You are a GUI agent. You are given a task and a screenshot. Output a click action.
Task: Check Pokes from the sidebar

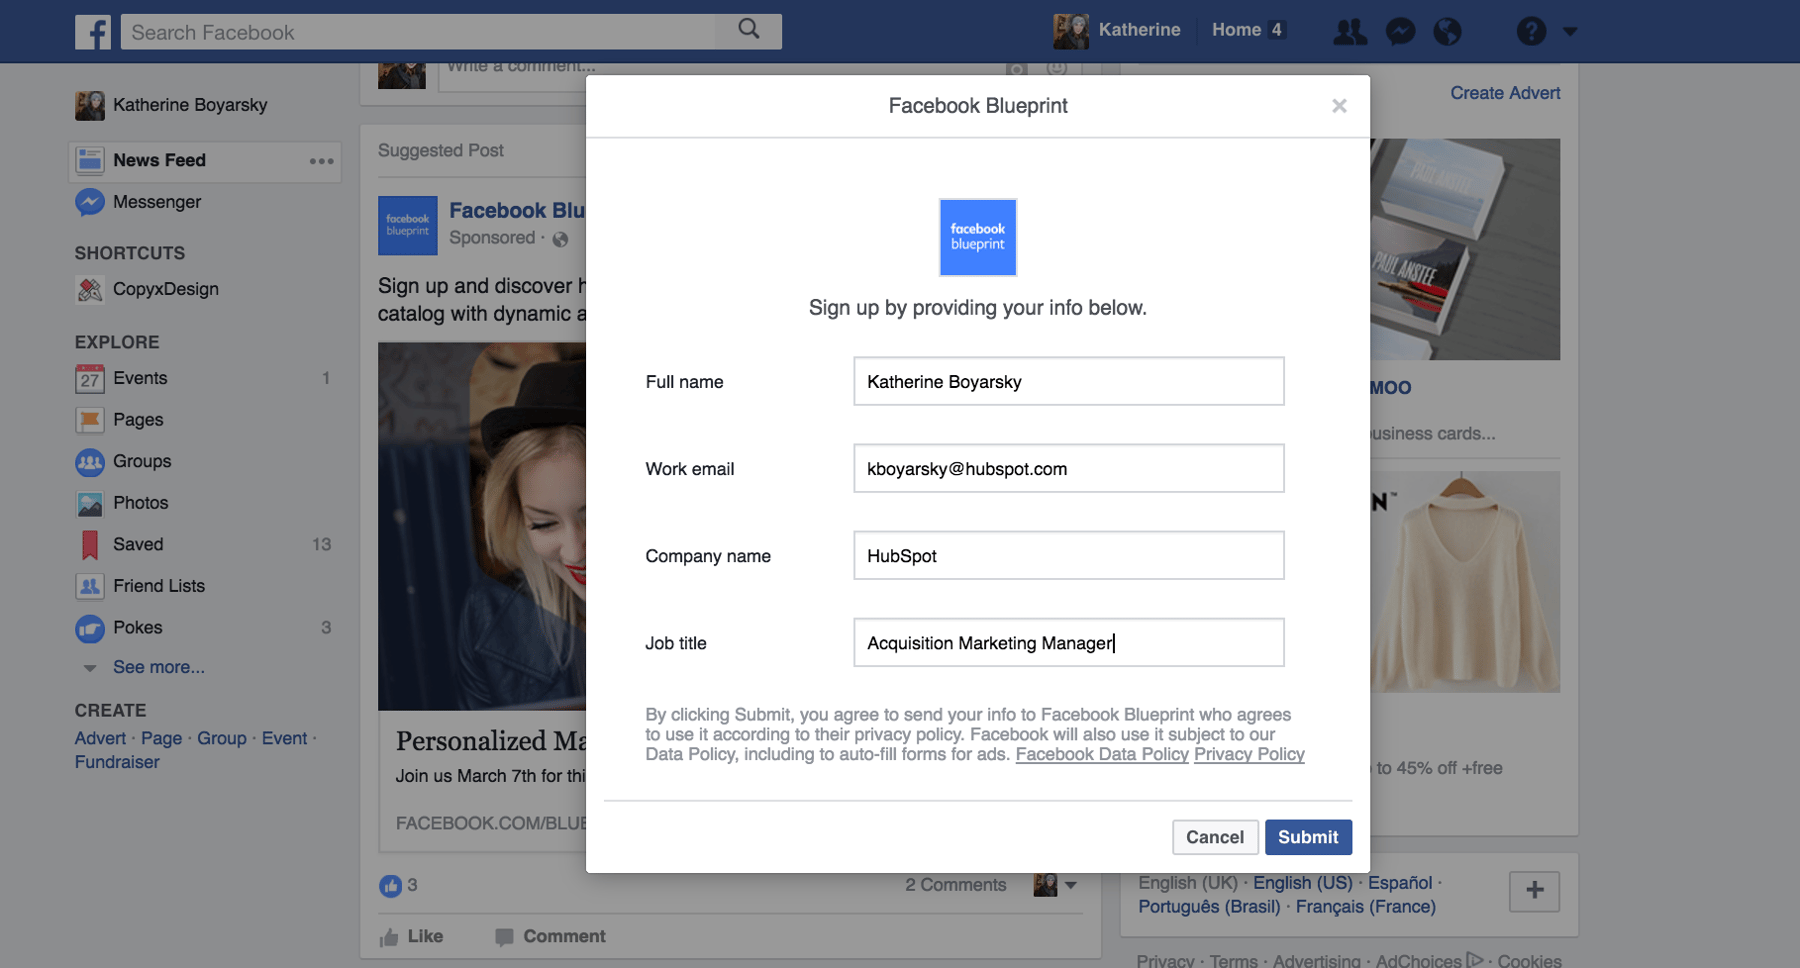pyautogui.click(x=137, y=627)
